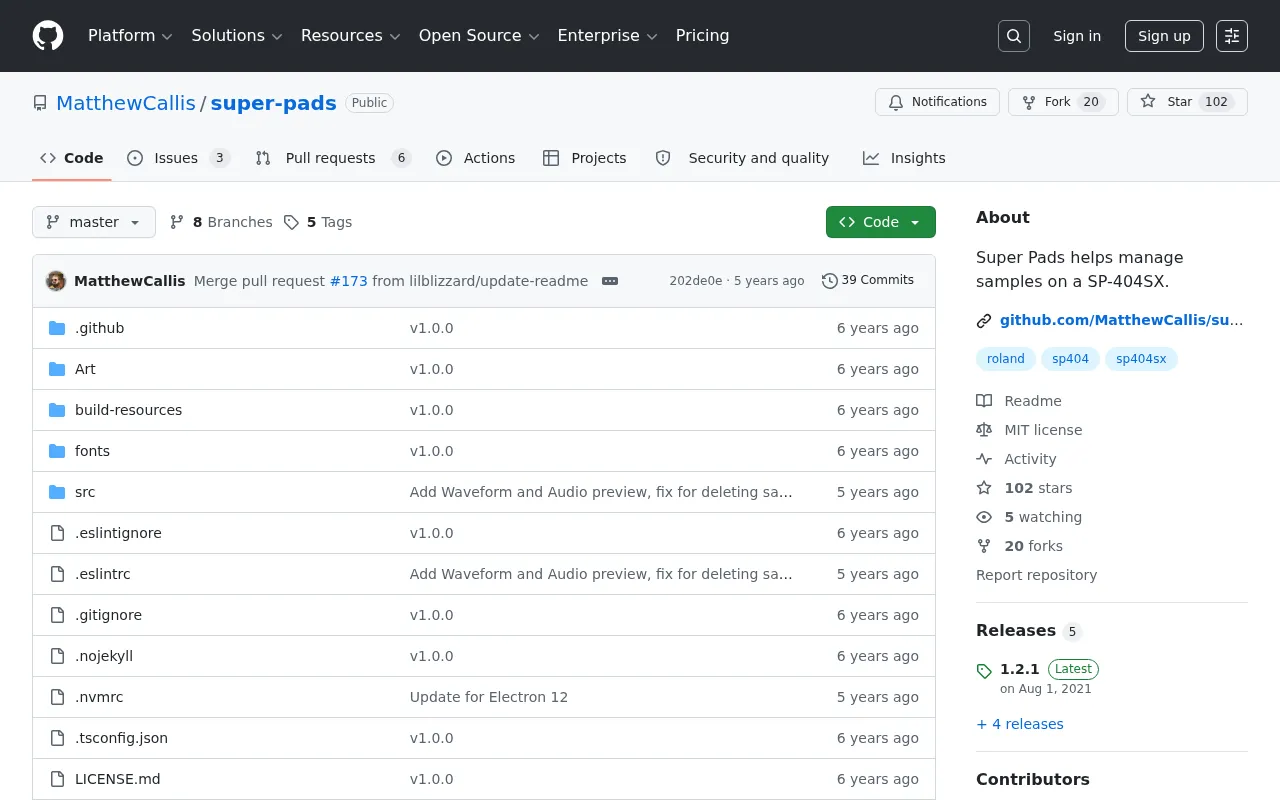Click the tag icon beside release 1.2.1
Image resolution: width=1280 pixels, height=800 pixels.
984,671
